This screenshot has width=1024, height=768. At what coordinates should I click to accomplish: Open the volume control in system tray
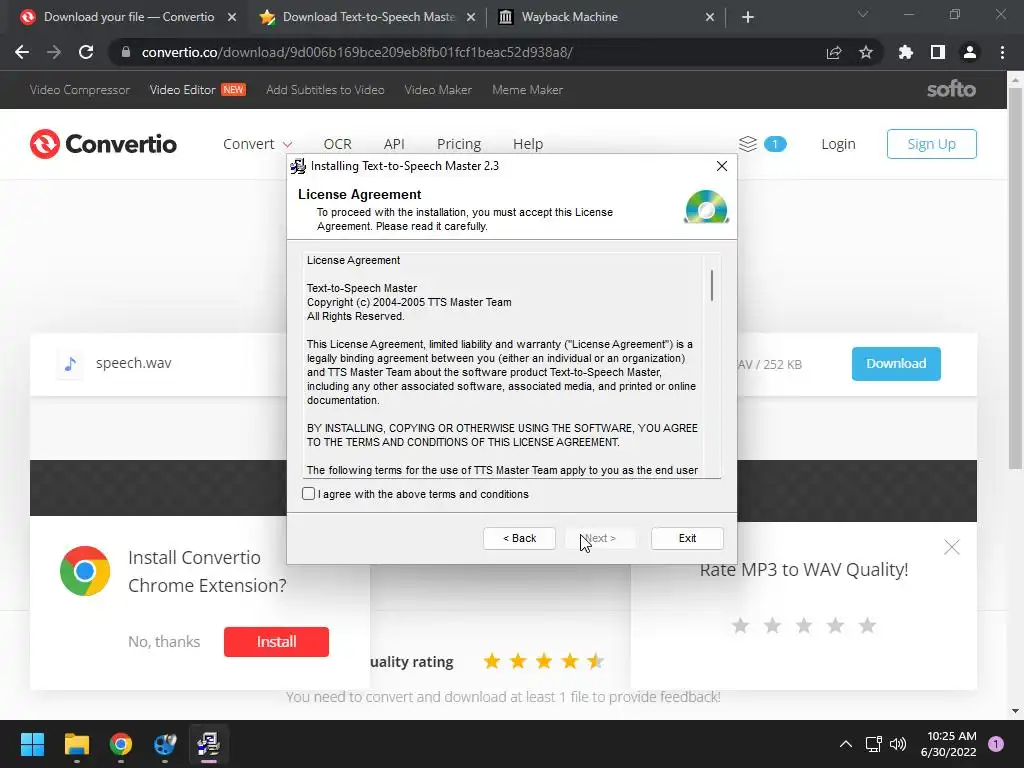coord(899,744)
